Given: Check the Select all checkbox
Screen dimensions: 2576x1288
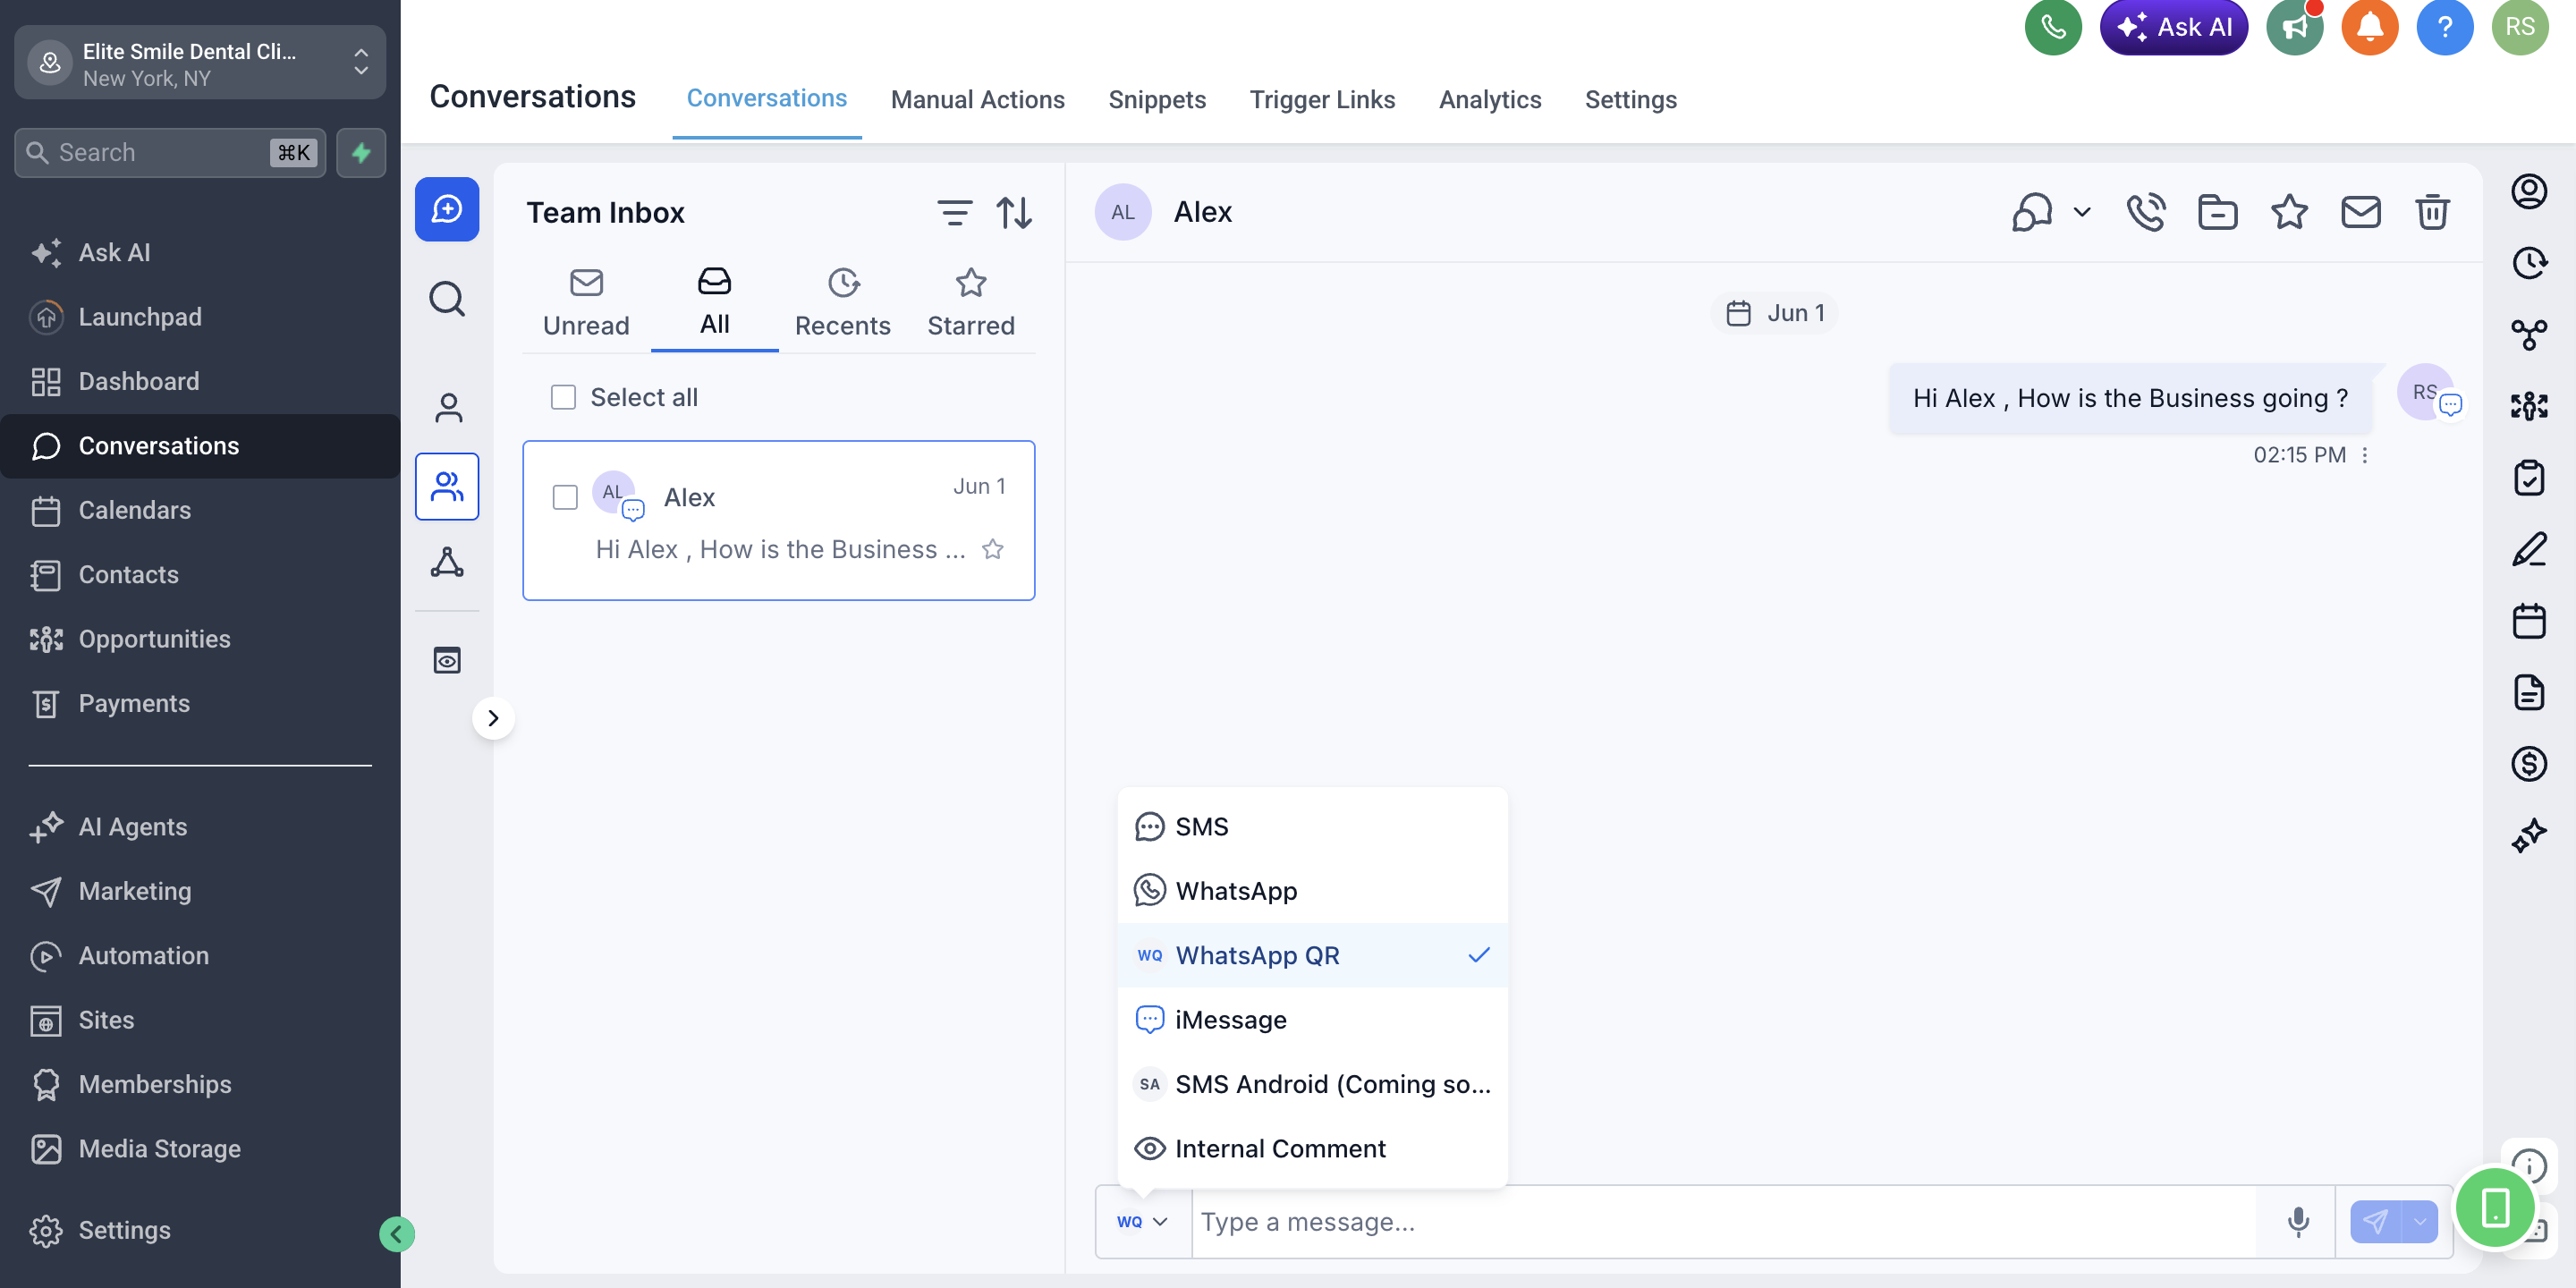Looking at the screenshot, I should coord(563,397).
